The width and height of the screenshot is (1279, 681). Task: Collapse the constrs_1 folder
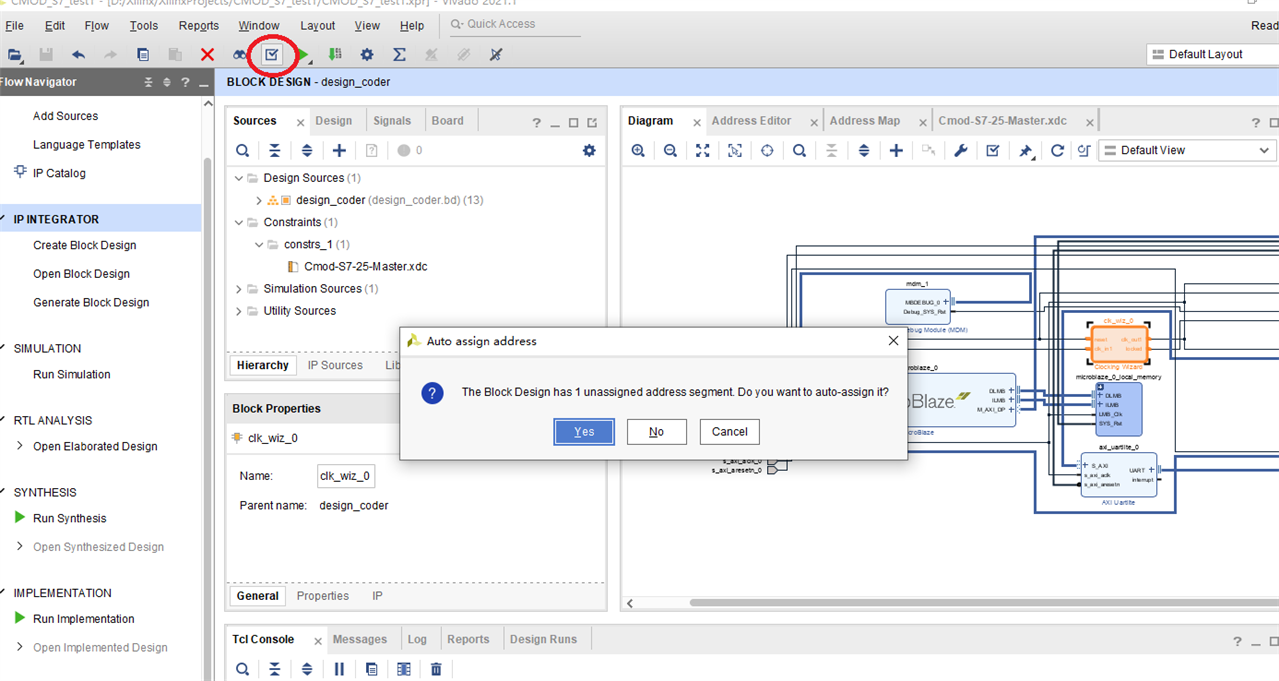click(259, 244)
